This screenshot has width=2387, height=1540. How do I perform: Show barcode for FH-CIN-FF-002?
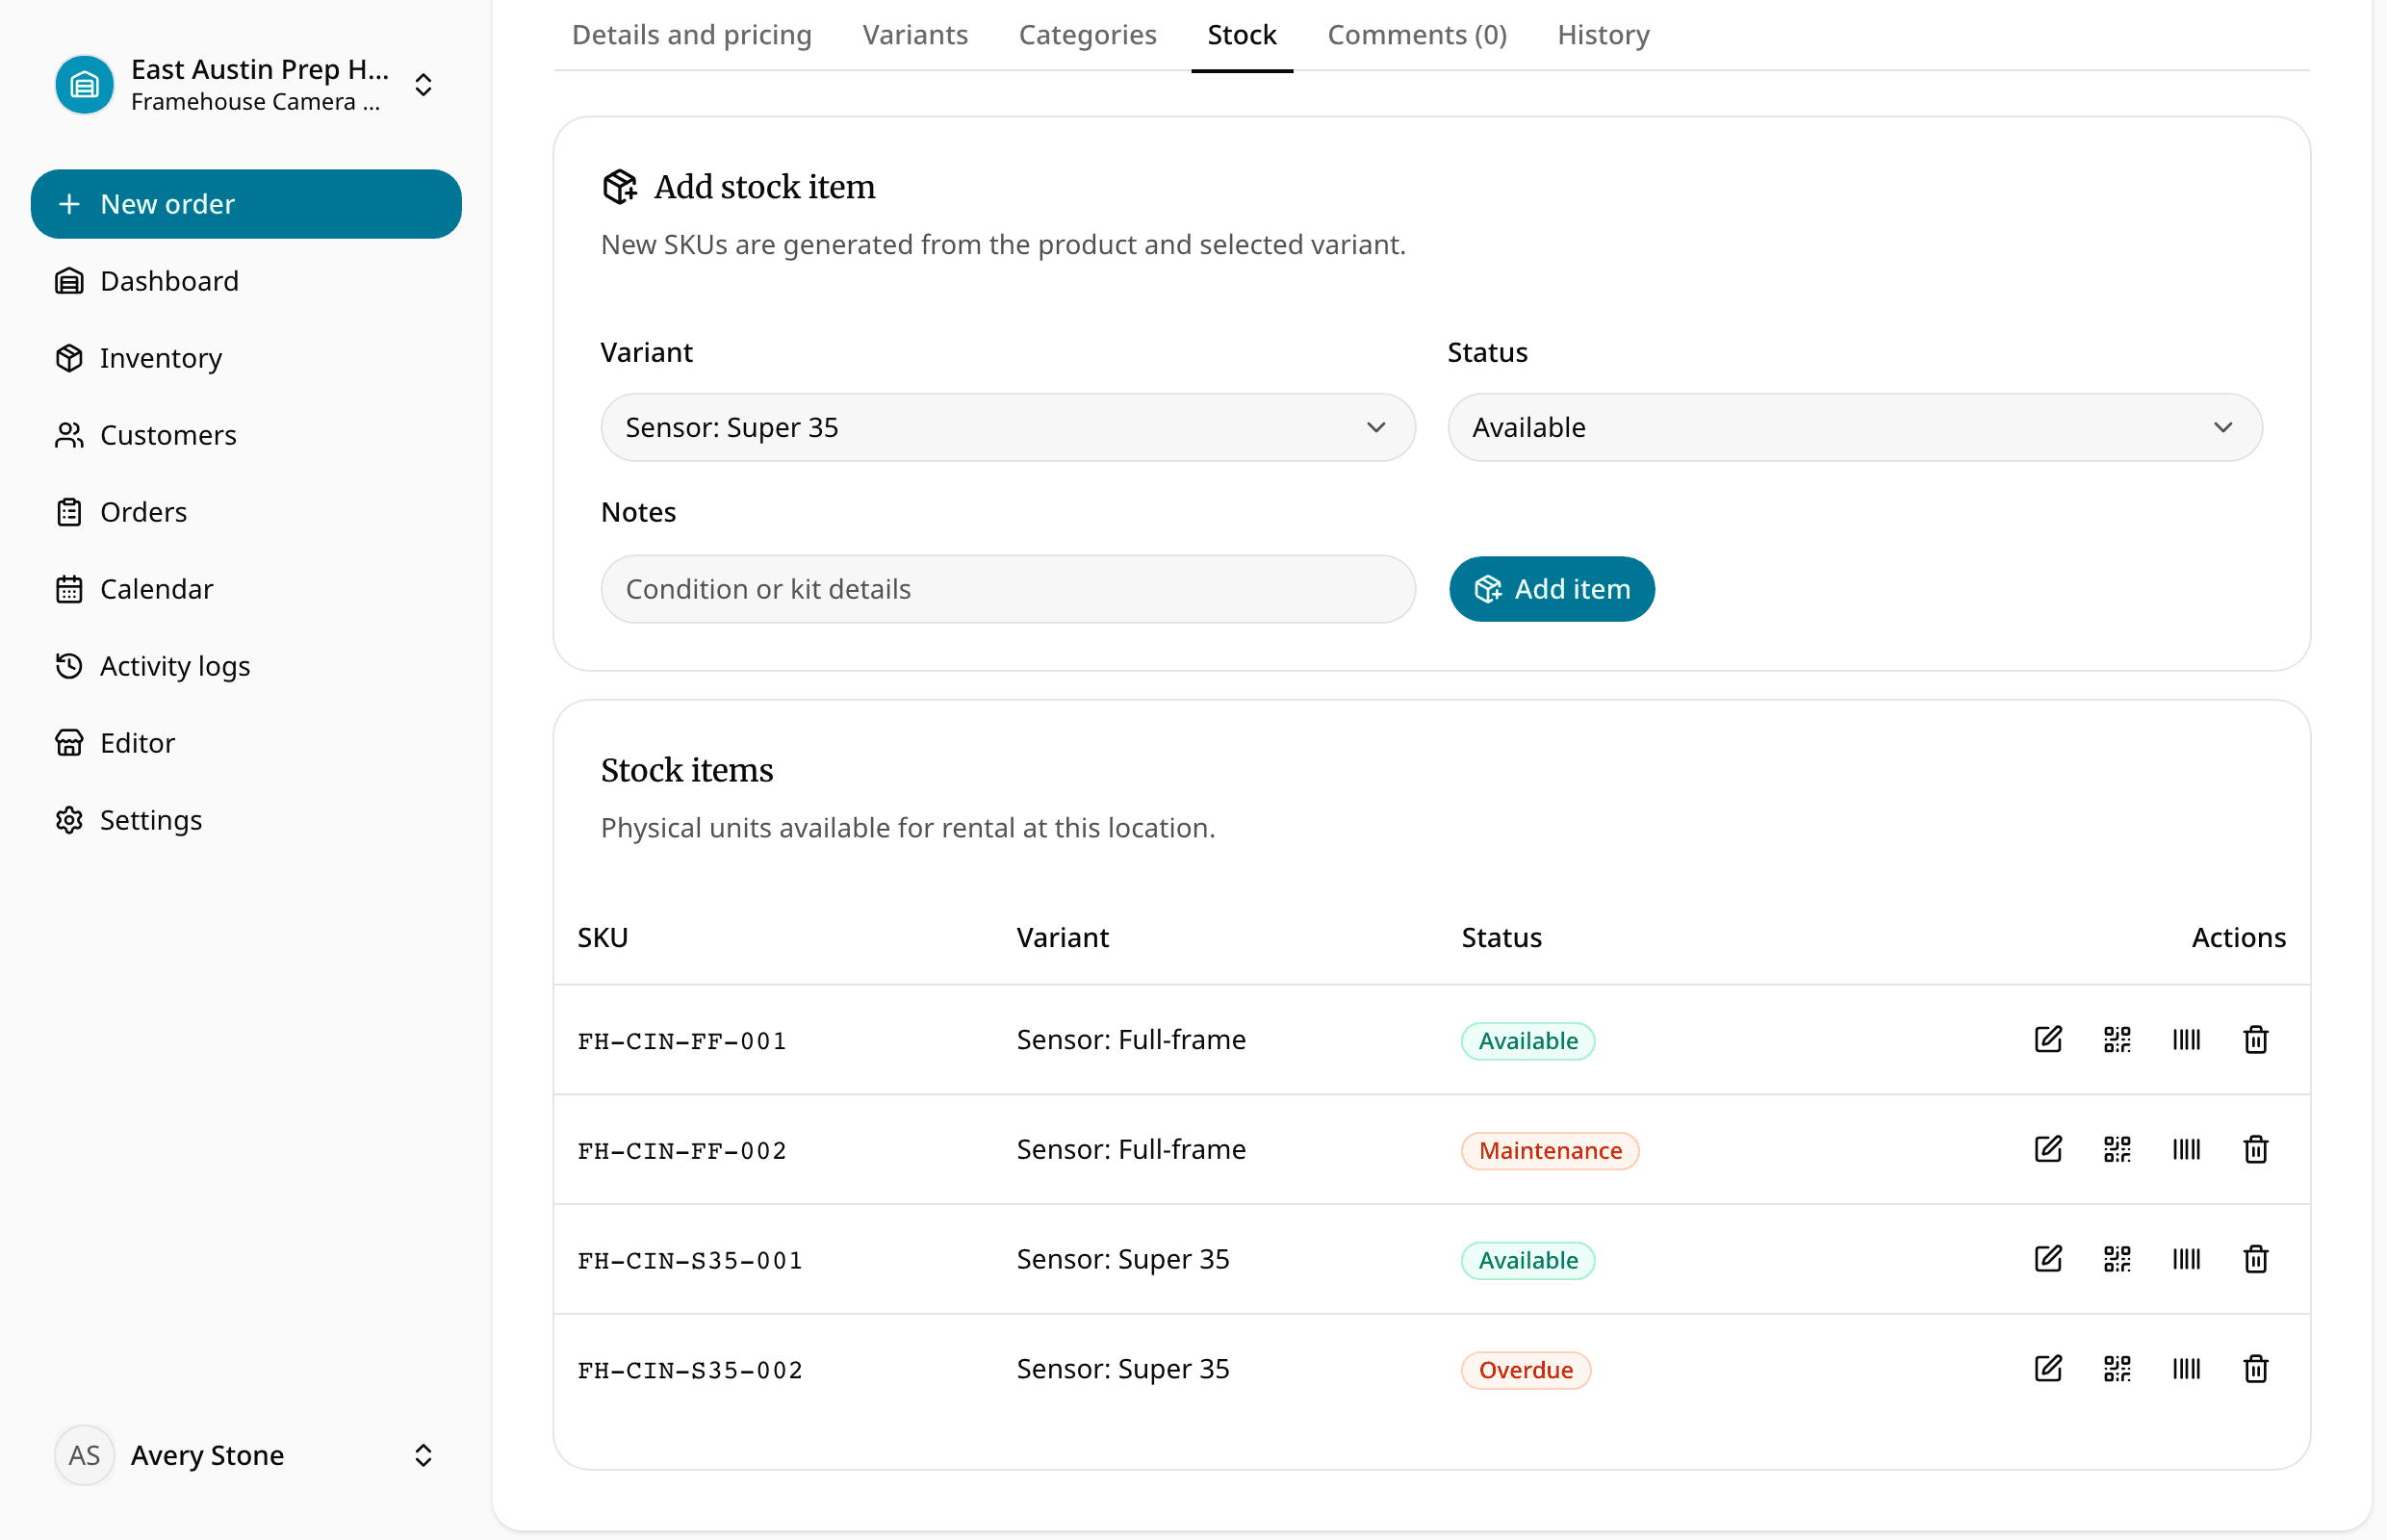click(x=2186, y=1149)
